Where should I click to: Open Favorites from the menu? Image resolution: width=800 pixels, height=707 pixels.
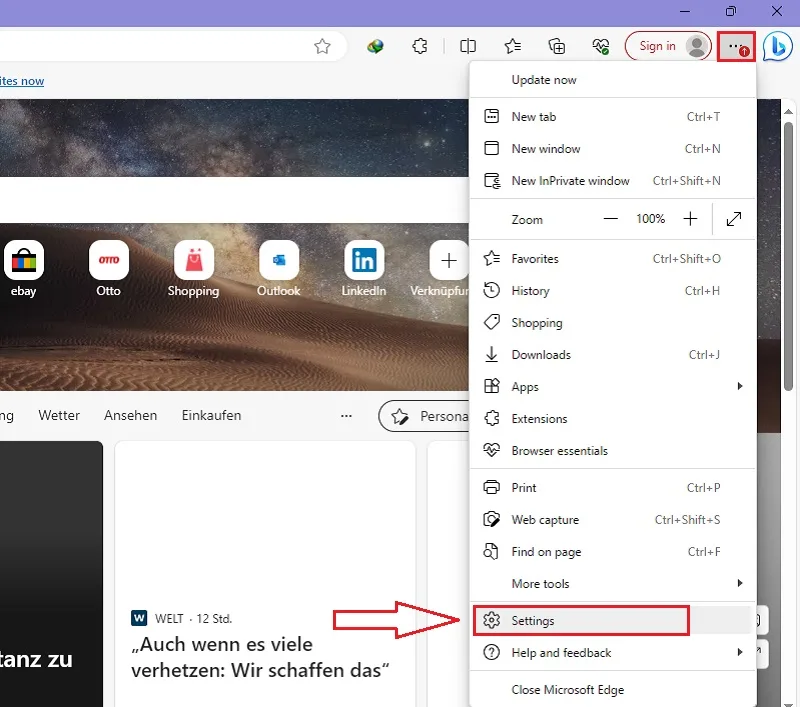pyautogui.click(x=612, y=259)
